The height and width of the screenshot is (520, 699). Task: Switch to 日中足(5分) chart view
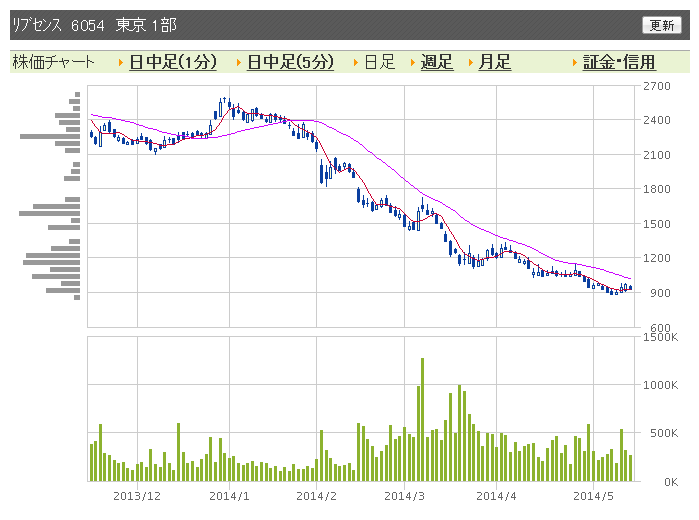point(290,62)
